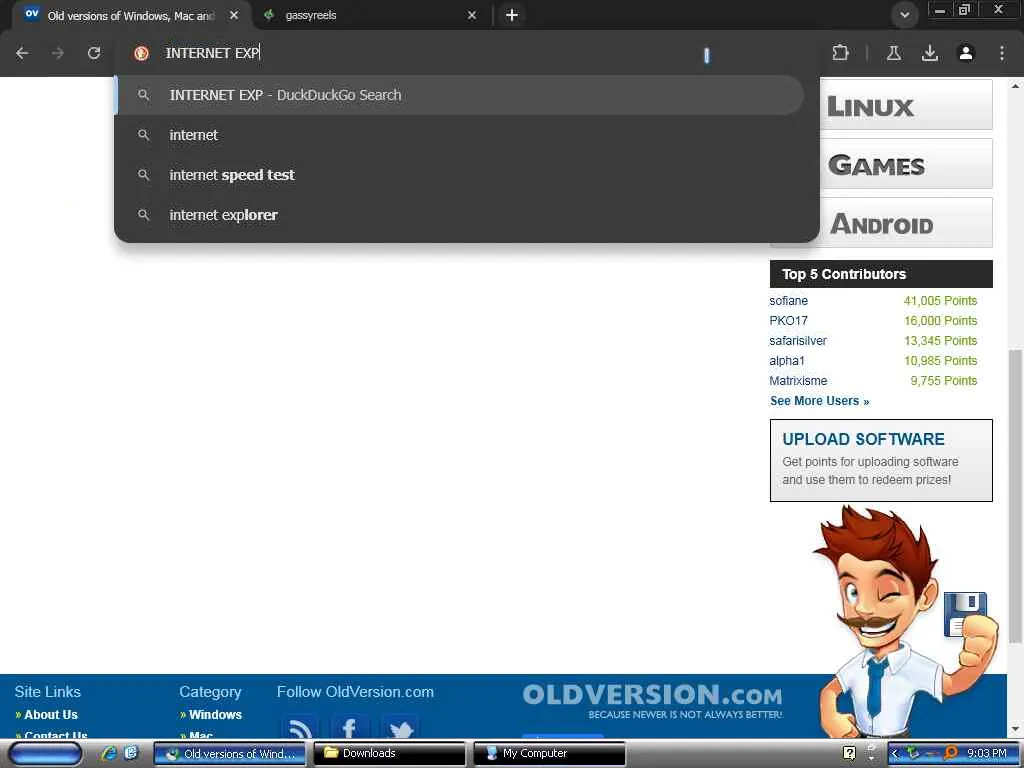Image resolution: width=1024 pixels, height=768 pixels.
Task: Open the Games category button
Action: pyautogui.click(x=906, y=164)
